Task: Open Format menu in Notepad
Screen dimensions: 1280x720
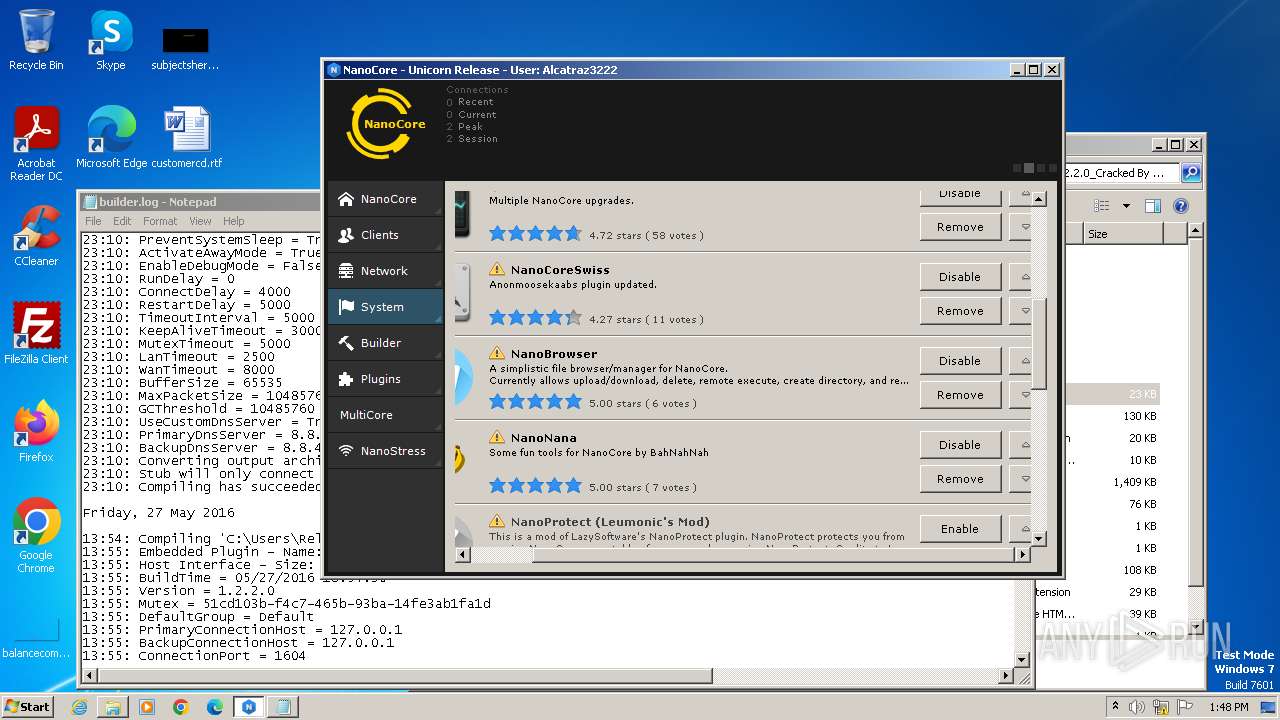Action: [160, 221]
